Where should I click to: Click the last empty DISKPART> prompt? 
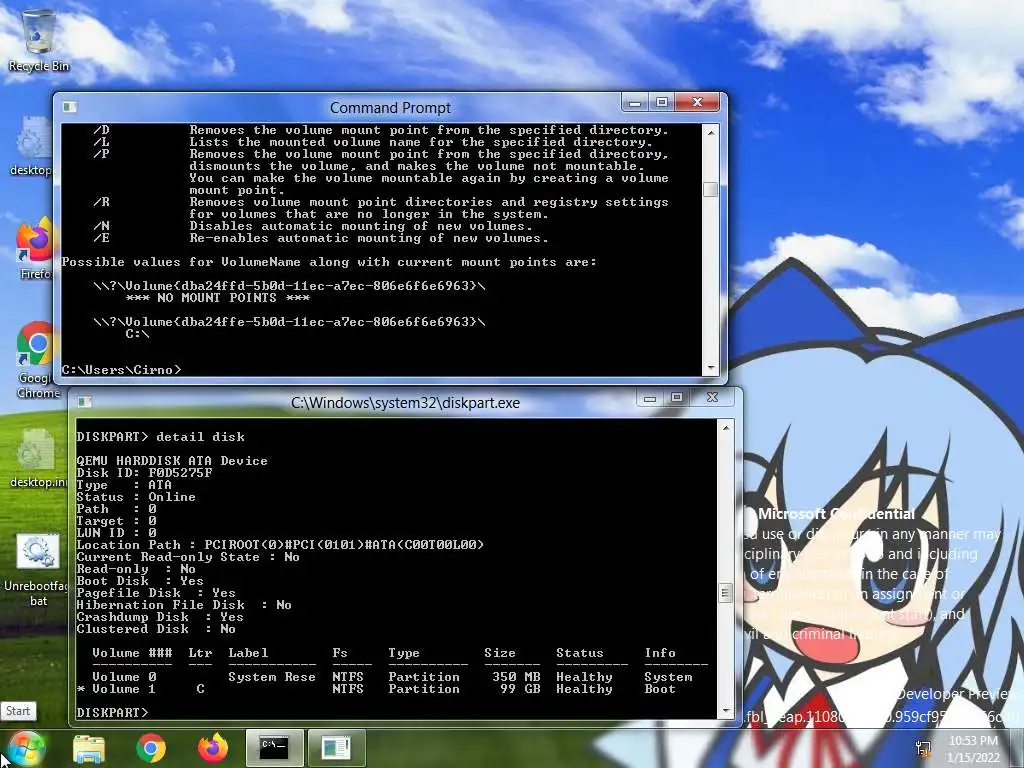(112, 712)
